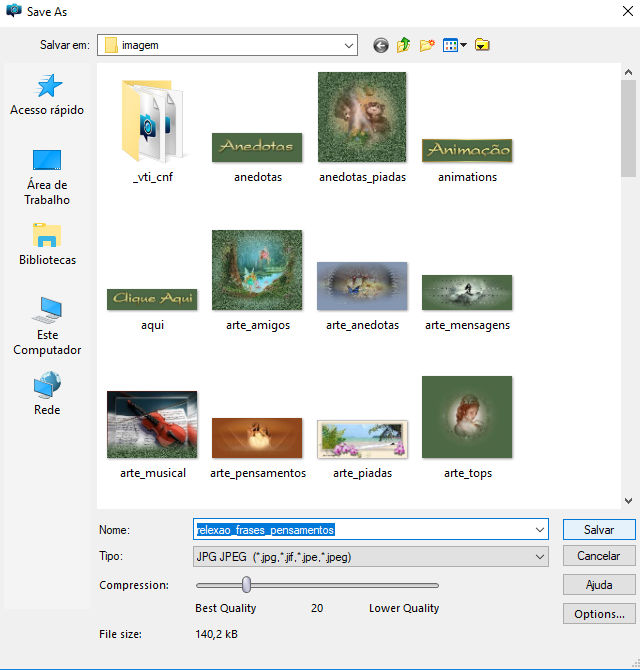Image resolution: width=640 pixels, height=670 pixels.
Task: Click the vertical scrollbar thumb
Action: click(628, 128)
